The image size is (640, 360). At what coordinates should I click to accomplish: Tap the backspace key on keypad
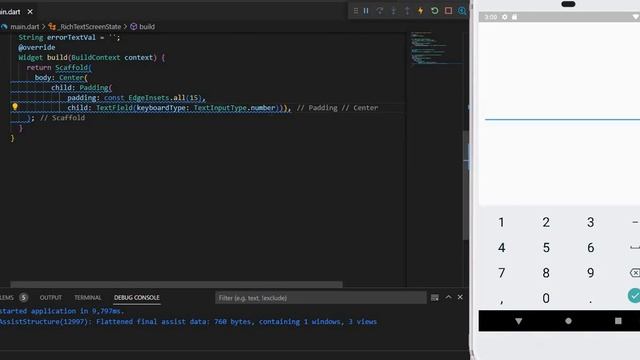pyautogui.click(x=635, y=273)
